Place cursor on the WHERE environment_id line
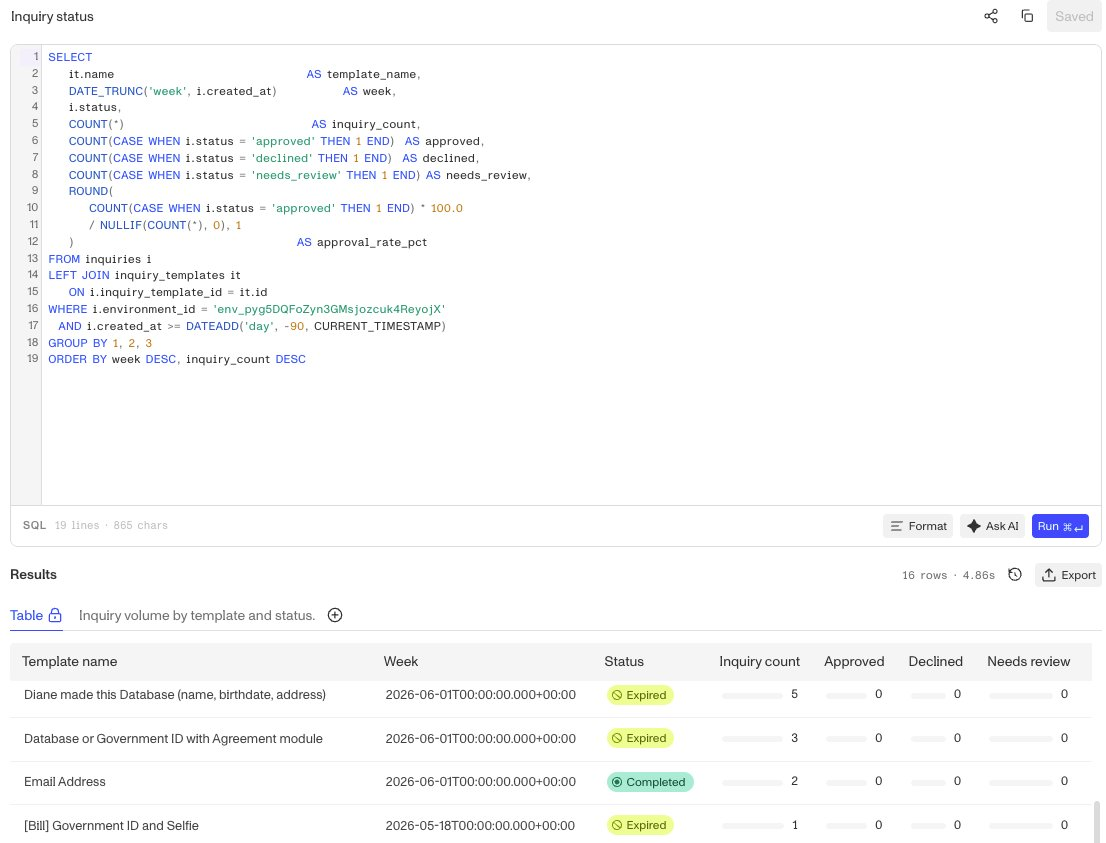This screenshot has width=1106, height=843. pyautogui.click(x=247, y=309)
